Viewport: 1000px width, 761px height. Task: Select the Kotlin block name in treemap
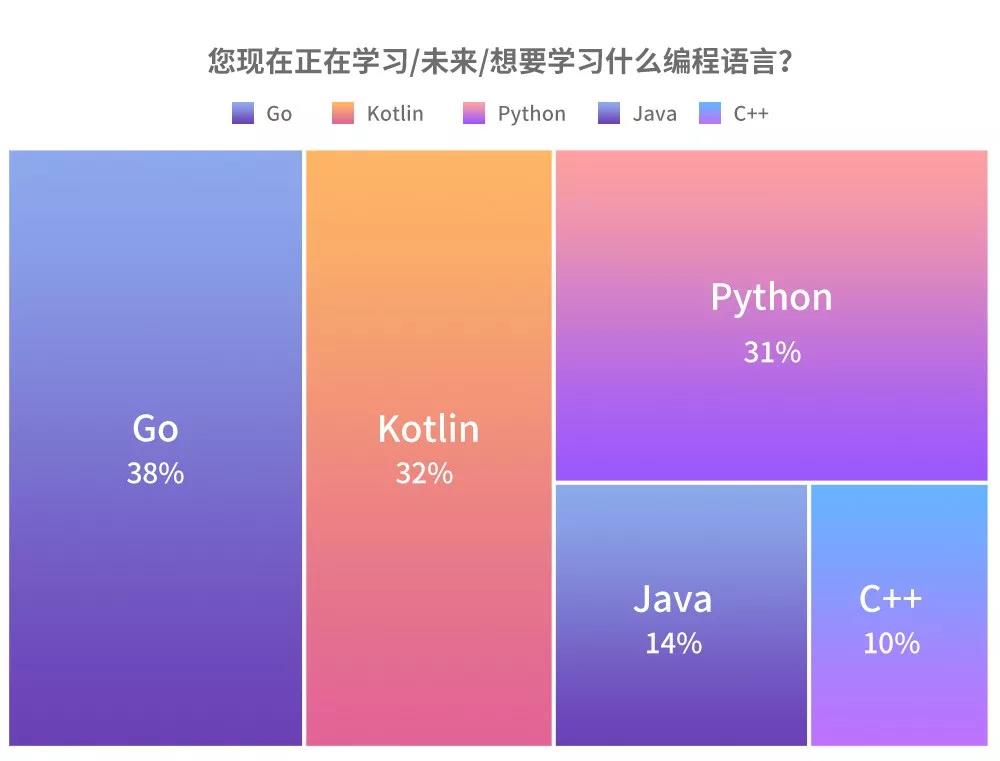click(428, 429)
